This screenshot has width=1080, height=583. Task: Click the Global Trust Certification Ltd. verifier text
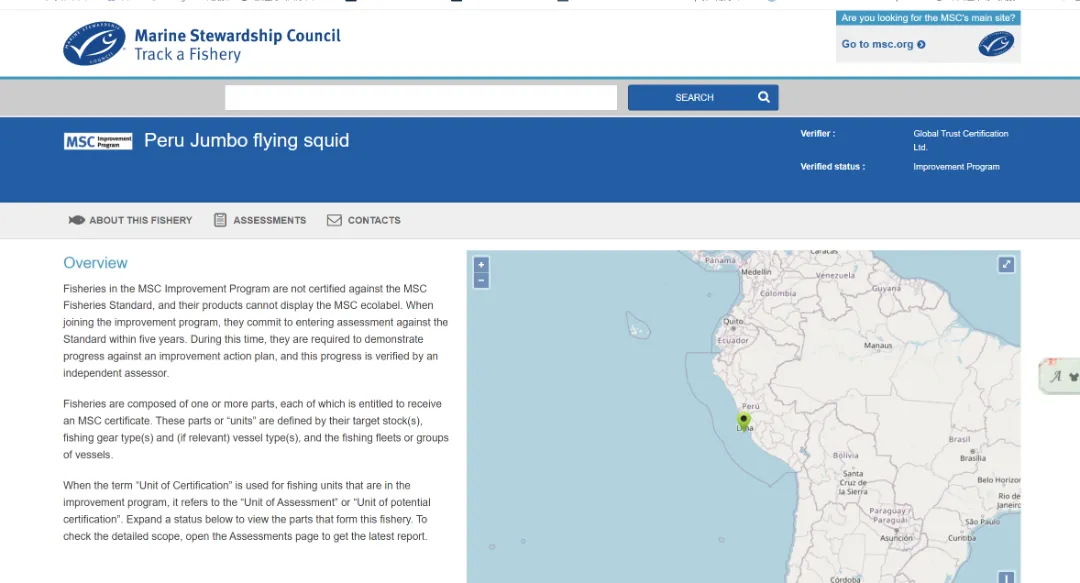960,140
